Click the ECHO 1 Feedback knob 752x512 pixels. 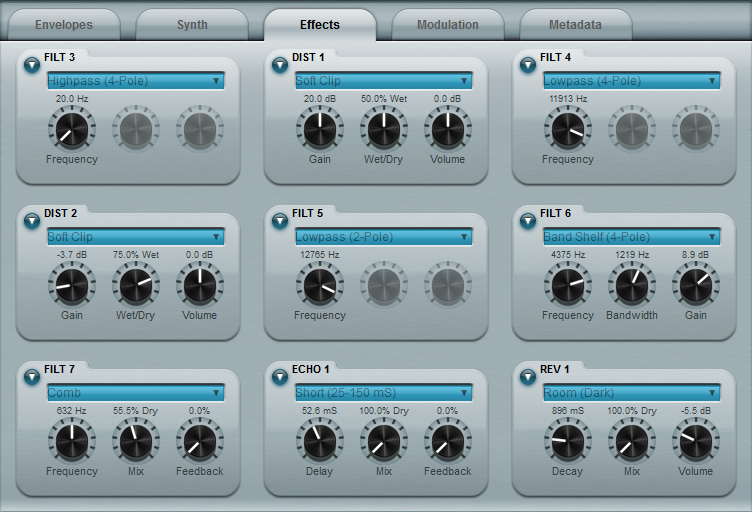[448, 441]
